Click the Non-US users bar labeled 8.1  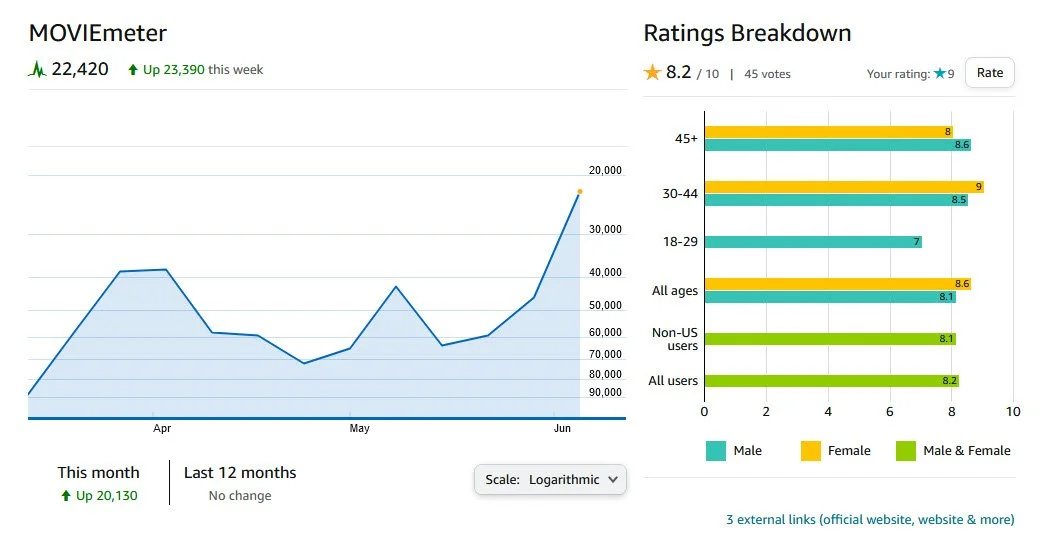pos(830,339)
